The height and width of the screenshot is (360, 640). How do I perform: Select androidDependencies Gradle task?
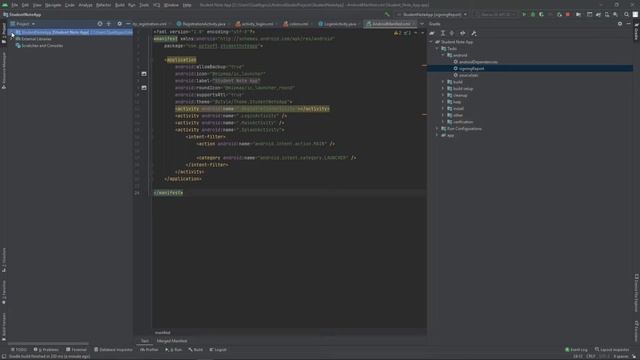476,62
